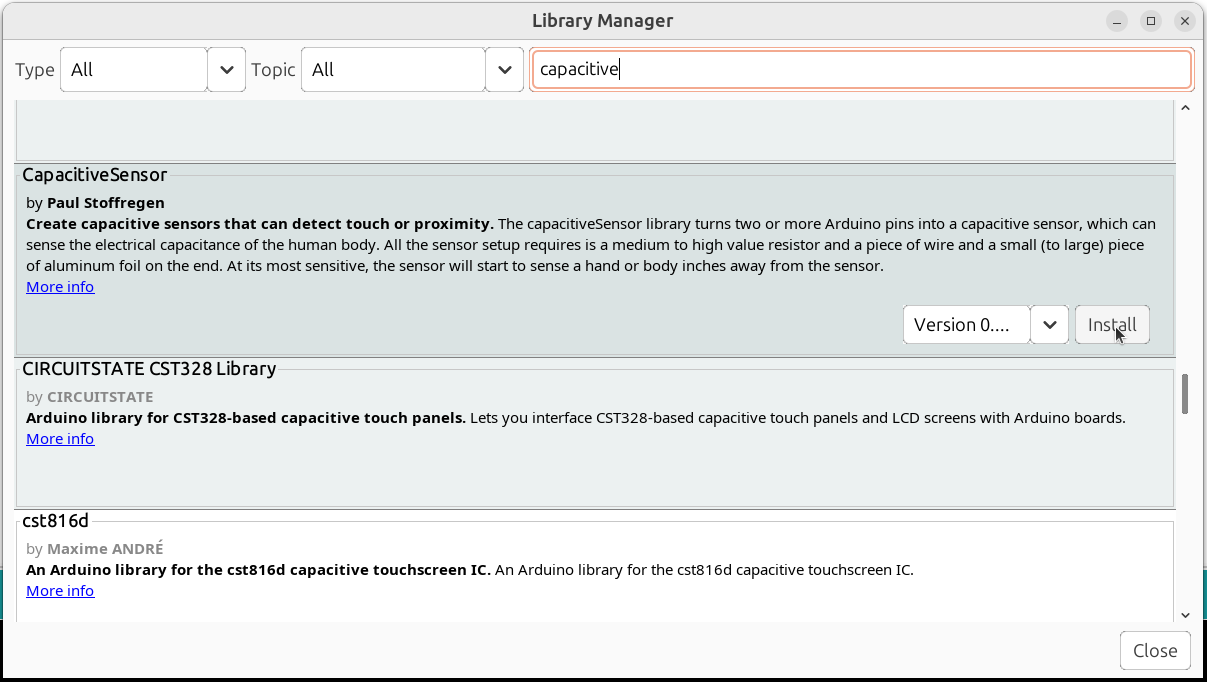The width and height of the screenshot is (1207, 682).
Task: Select the CapacitiveSensor library description text
Action: (x=590, y=245)
